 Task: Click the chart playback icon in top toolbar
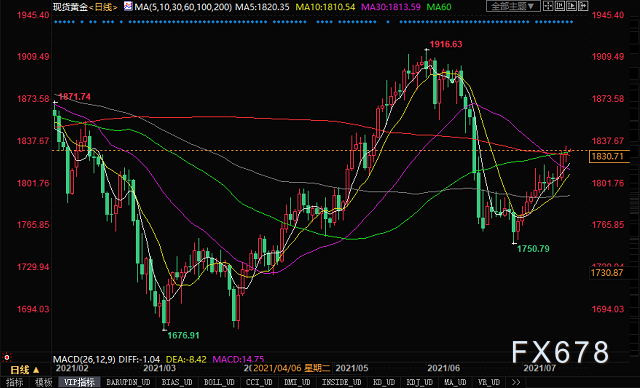point(572,6)
